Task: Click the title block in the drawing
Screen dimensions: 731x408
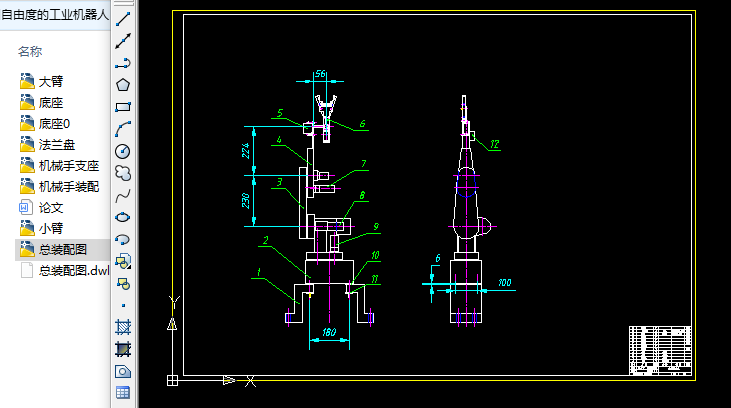Action: (660, 351)
